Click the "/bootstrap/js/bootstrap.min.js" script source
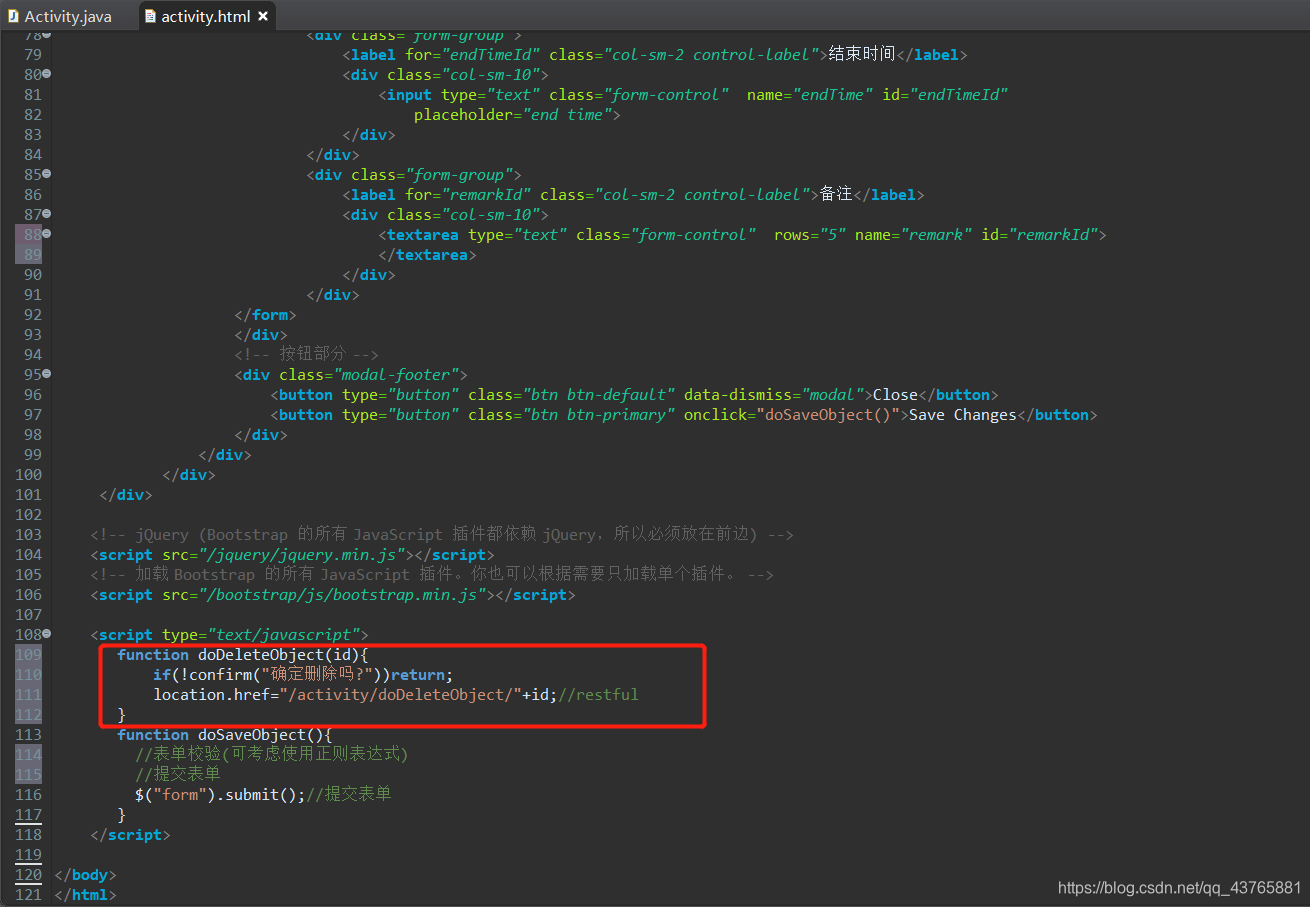Viewport: 1310px width, 907px height. coord(342,595)
